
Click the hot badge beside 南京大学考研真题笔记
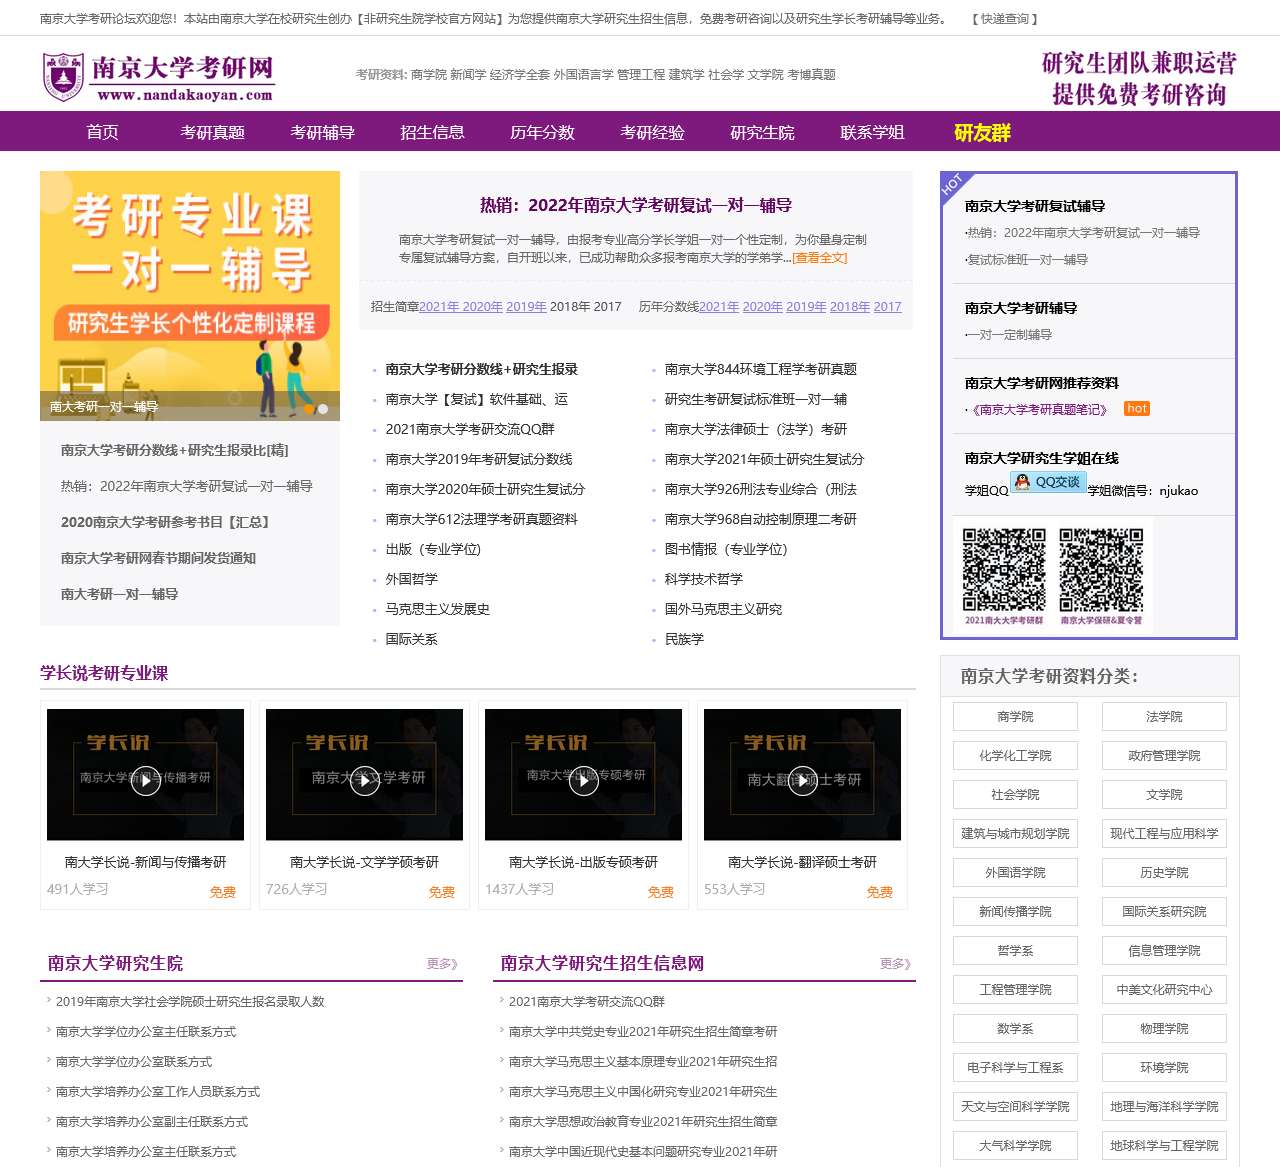click(x=1136, y=408)
